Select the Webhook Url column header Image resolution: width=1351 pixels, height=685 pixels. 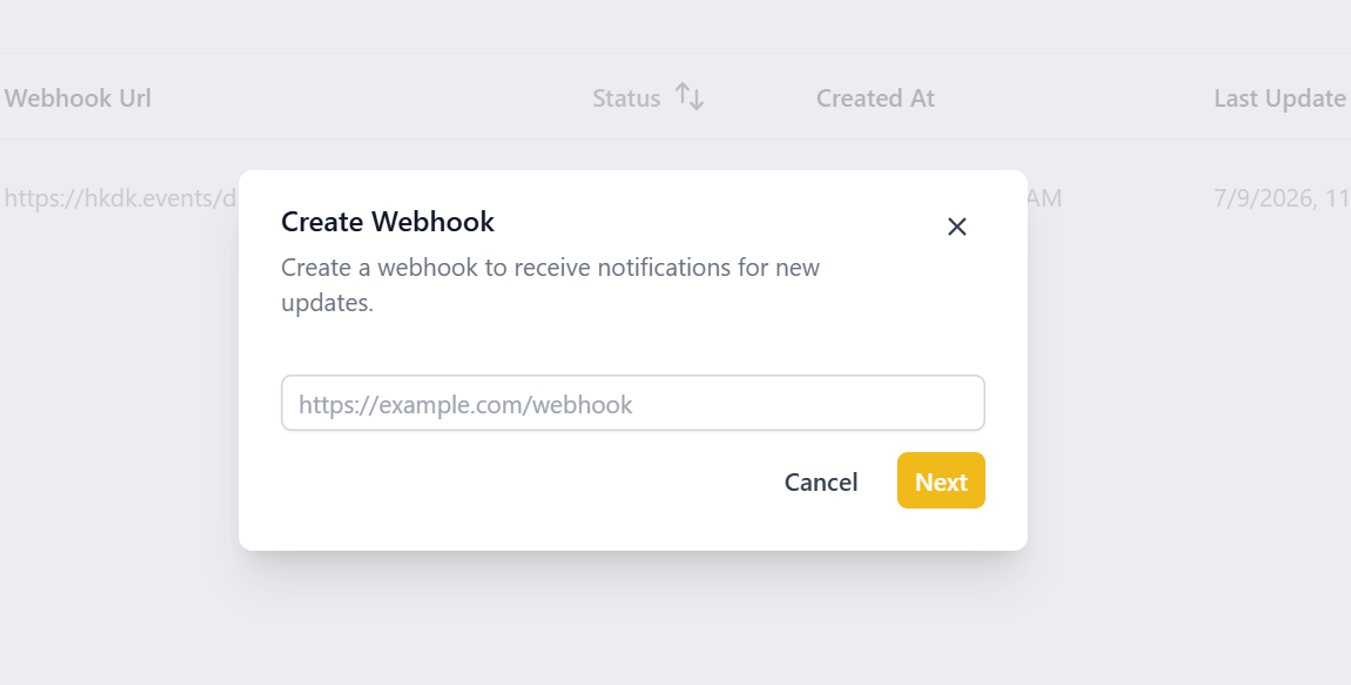[x=78, y=98]
